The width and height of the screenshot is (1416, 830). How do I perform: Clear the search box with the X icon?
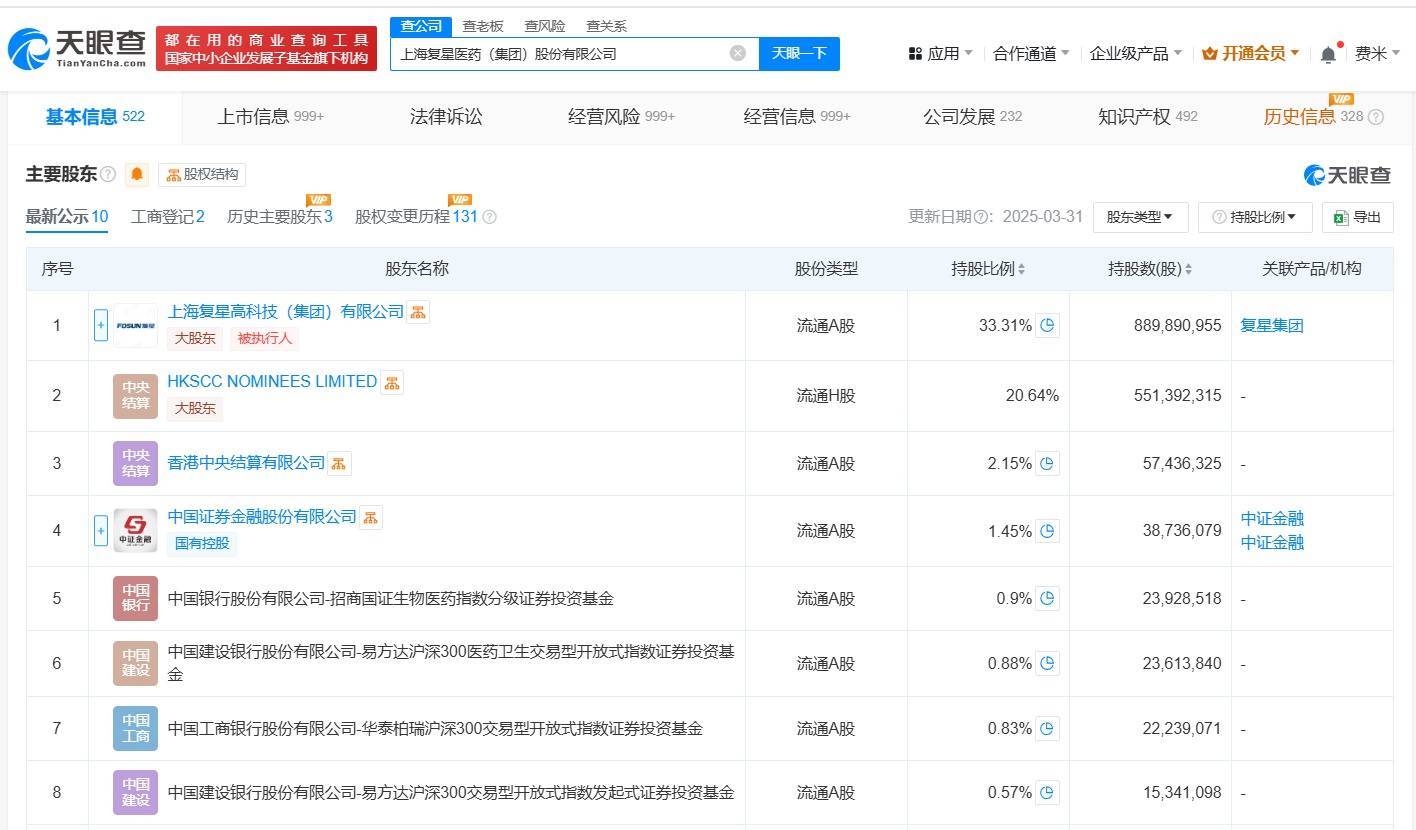(738, 53)
